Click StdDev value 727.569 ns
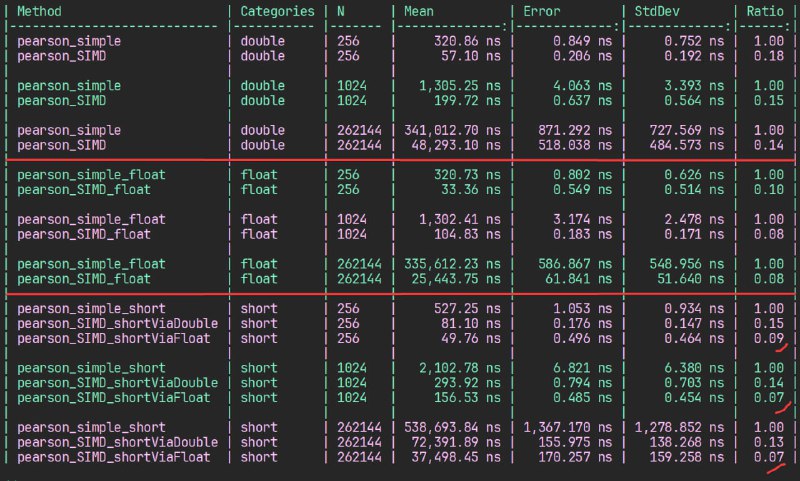The image size is (800, 481). pyautogui.click(x=687, y=131)
